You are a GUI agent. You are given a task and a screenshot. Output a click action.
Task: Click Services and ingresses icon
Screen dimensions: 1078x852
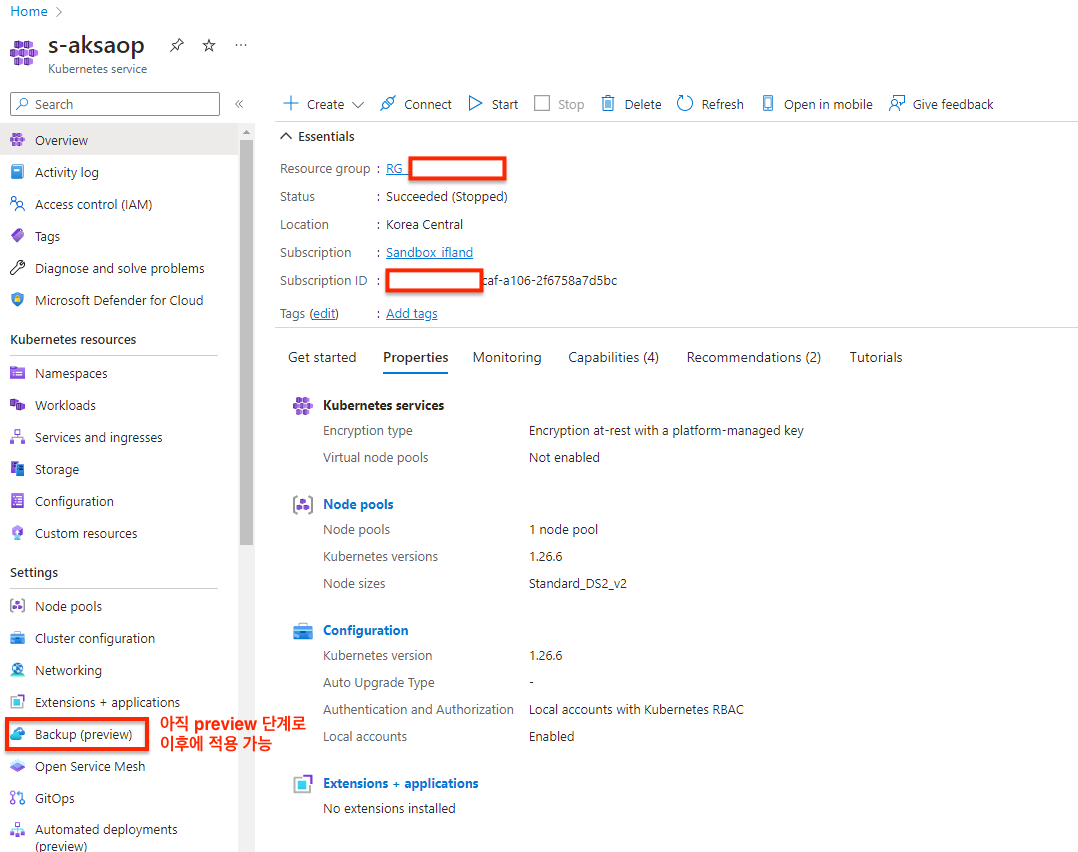coord(18,437)
